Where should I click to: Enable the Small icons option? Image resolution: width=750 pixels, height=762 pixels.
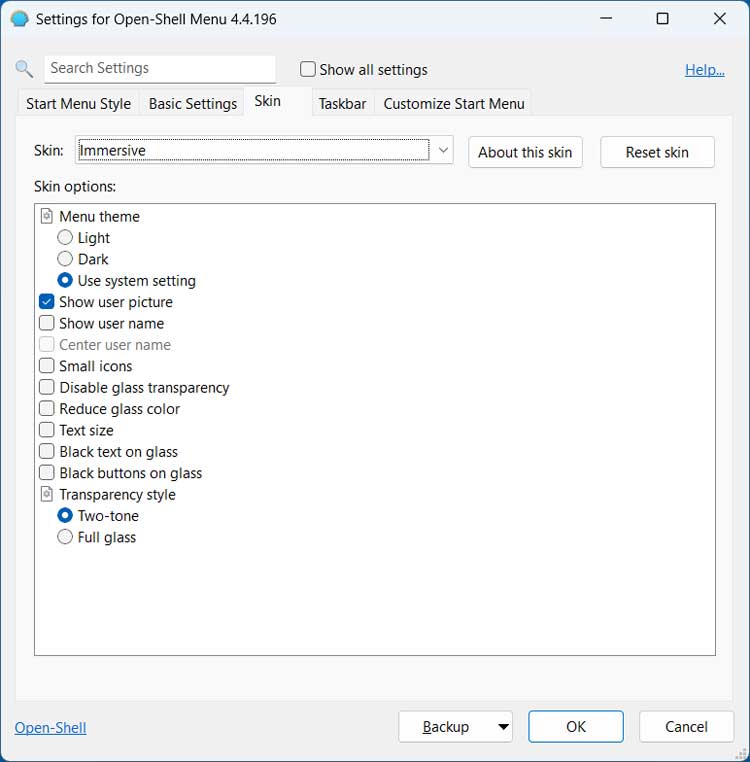(47, 366)
